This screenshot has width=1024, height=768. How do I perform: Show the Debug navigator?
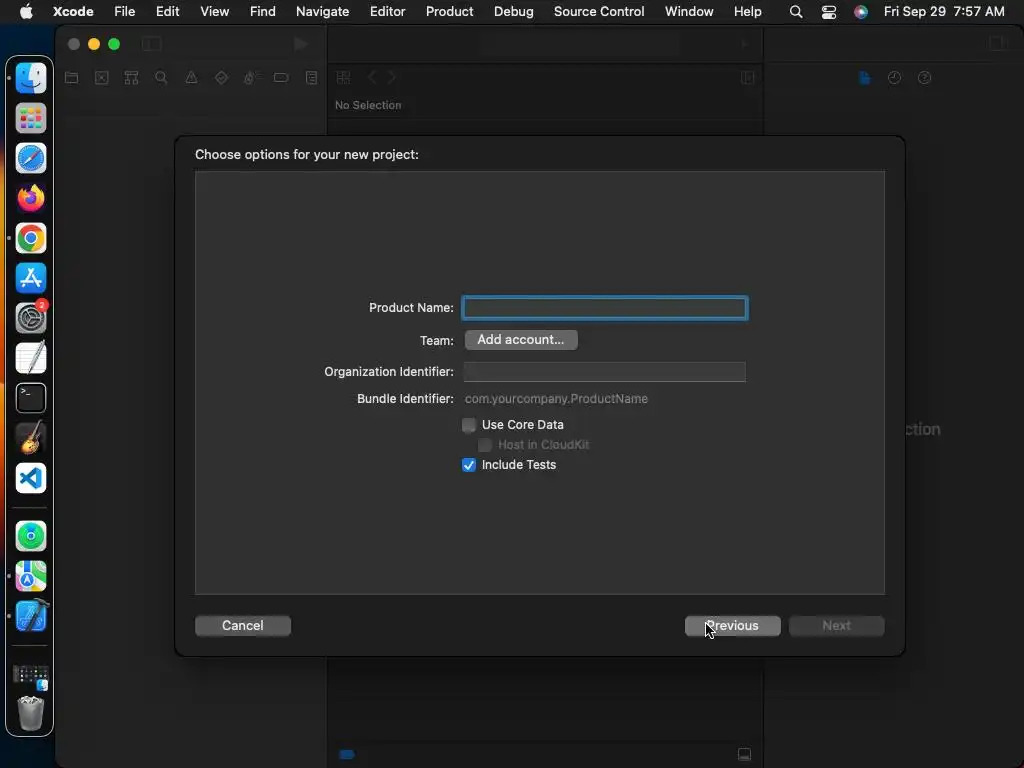[x=251, y=78]
